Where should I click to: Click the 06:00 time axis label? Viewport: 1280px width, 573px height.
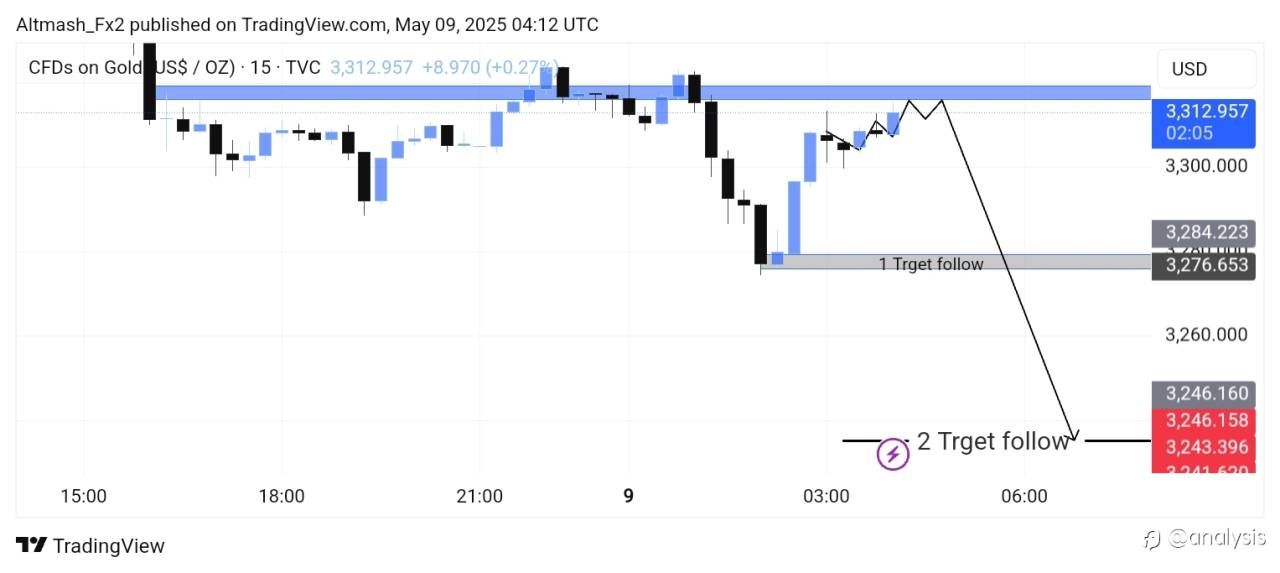(x=1024, y=496)
